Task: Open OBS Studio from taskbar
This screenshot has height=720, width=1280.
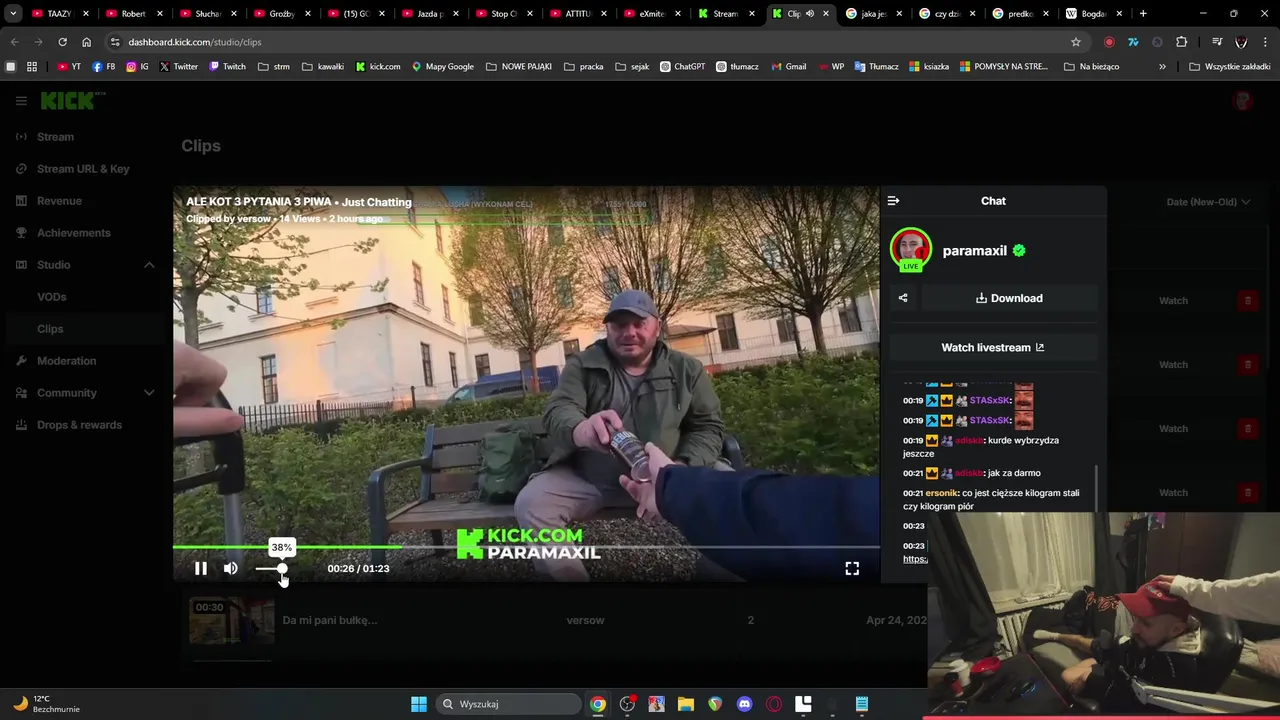Action: [627, 704]
